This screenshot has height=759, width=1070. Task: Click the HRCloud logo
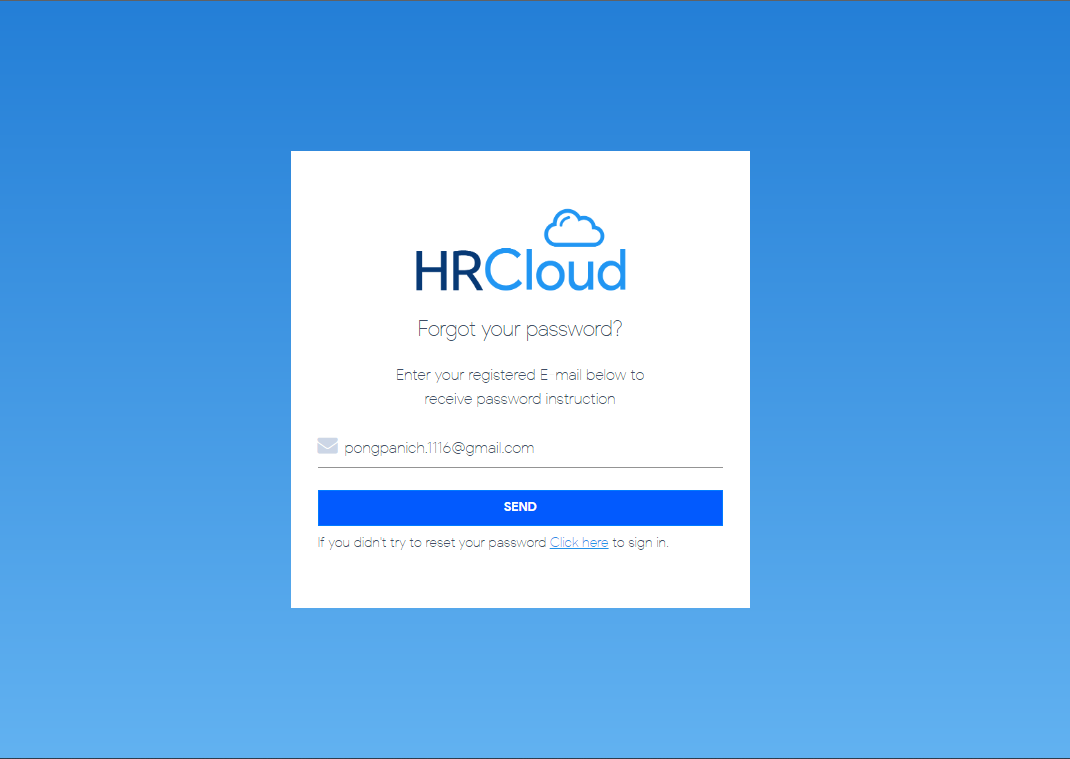(521, 250)
